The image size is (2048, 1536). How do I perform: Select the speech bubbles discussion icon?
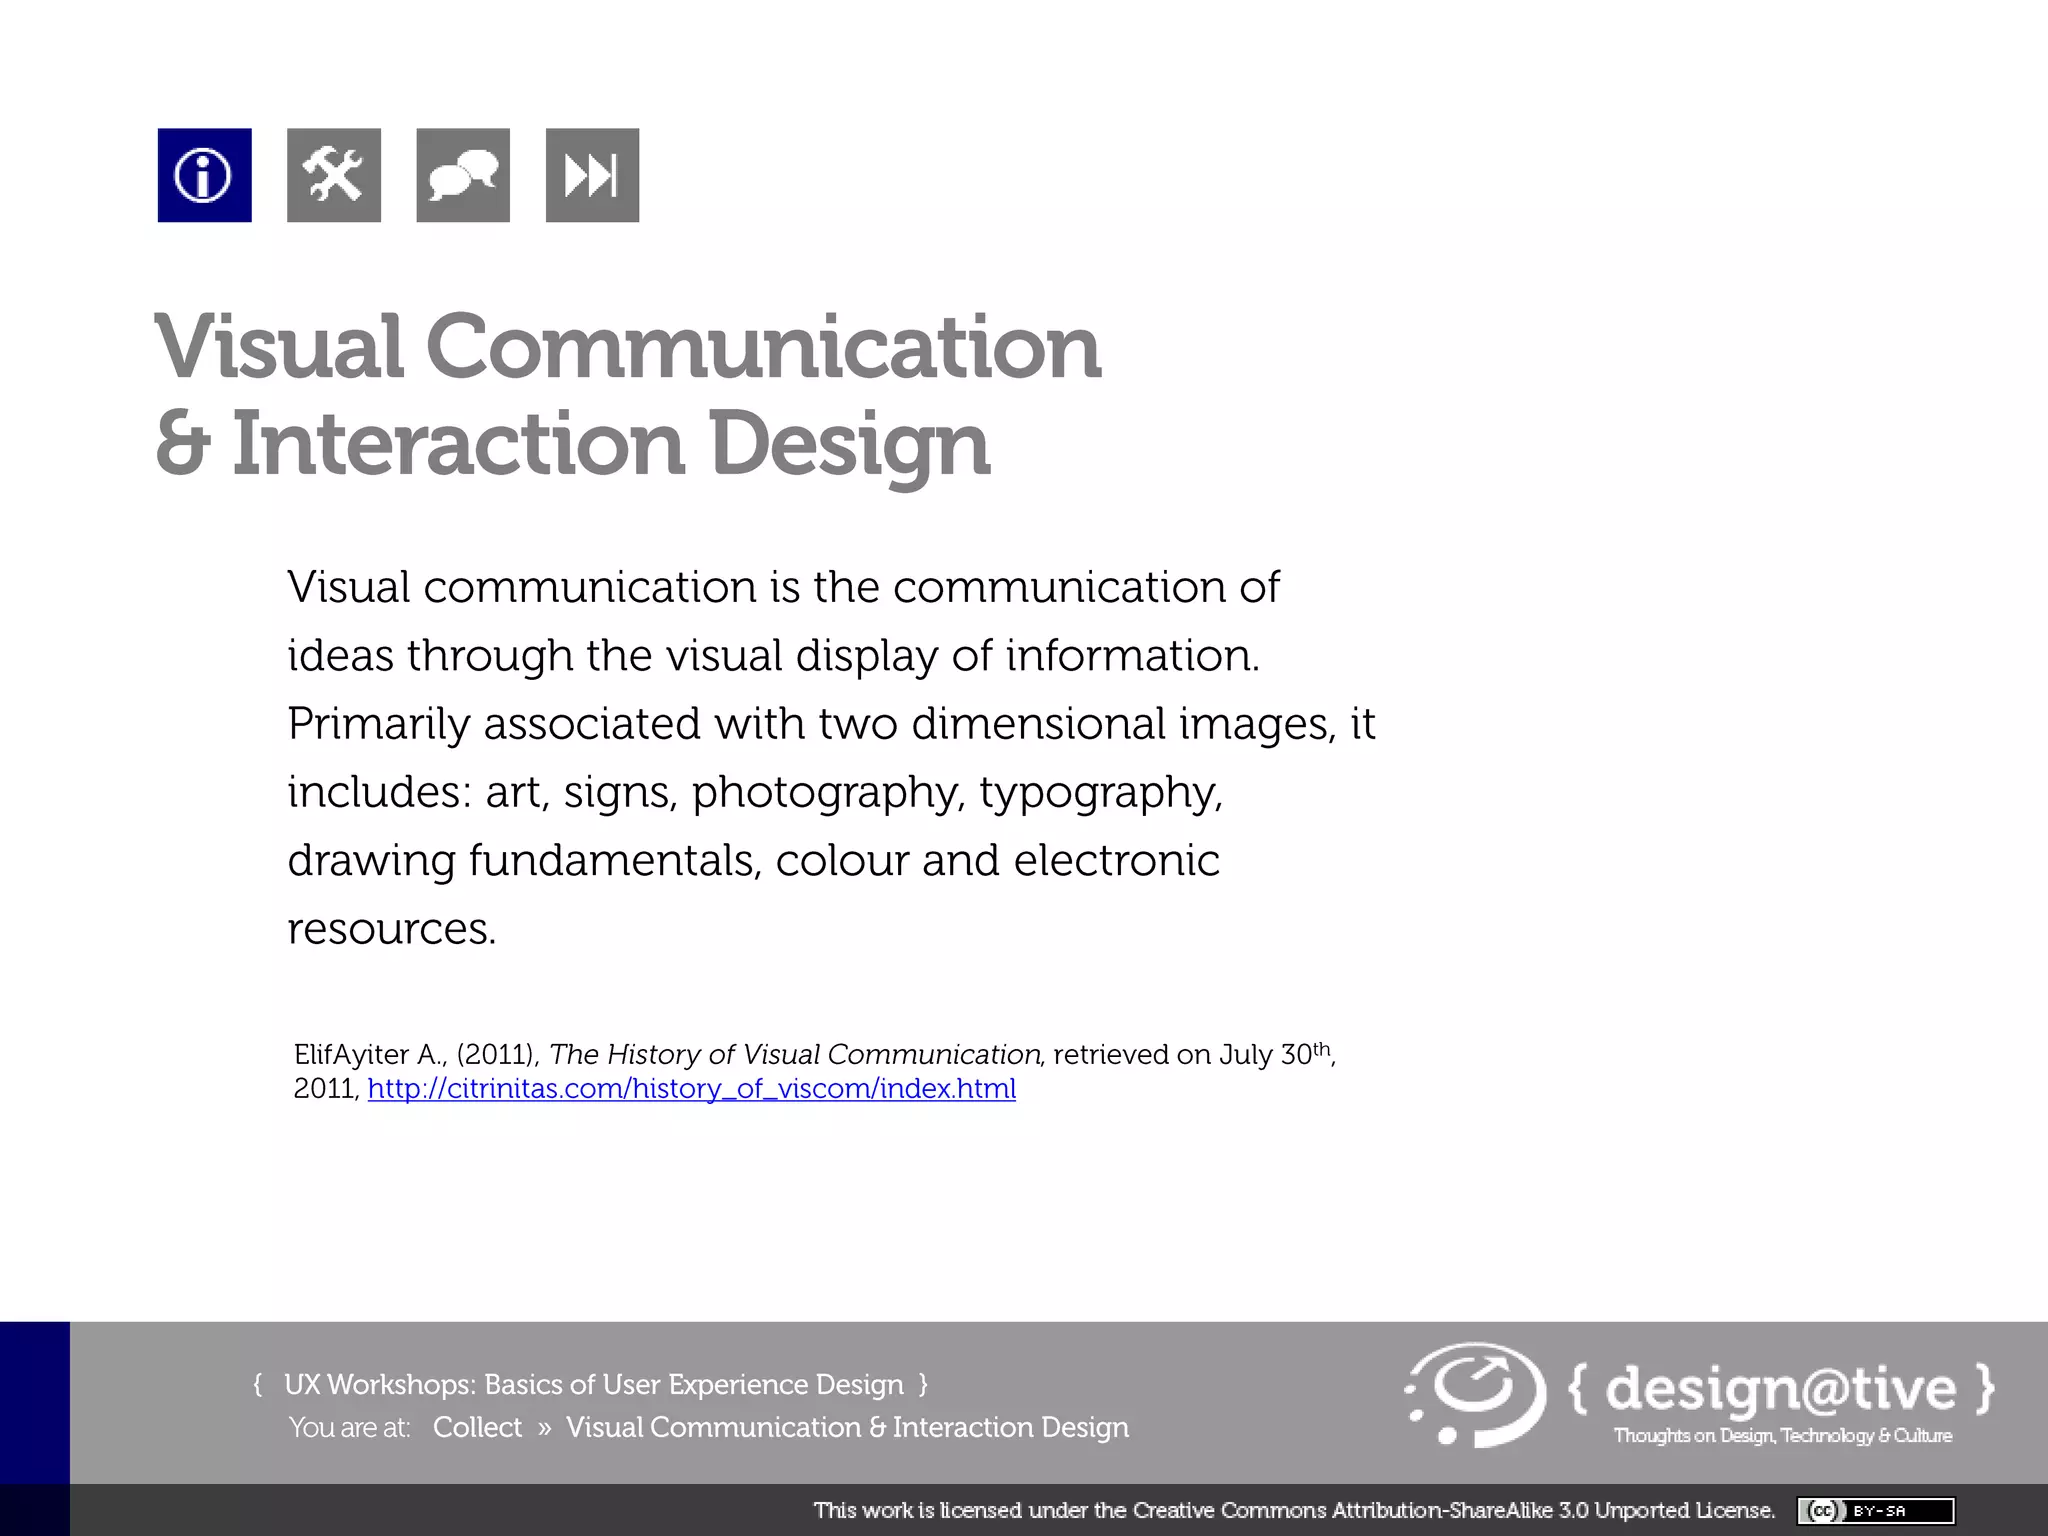coord(462,175)
